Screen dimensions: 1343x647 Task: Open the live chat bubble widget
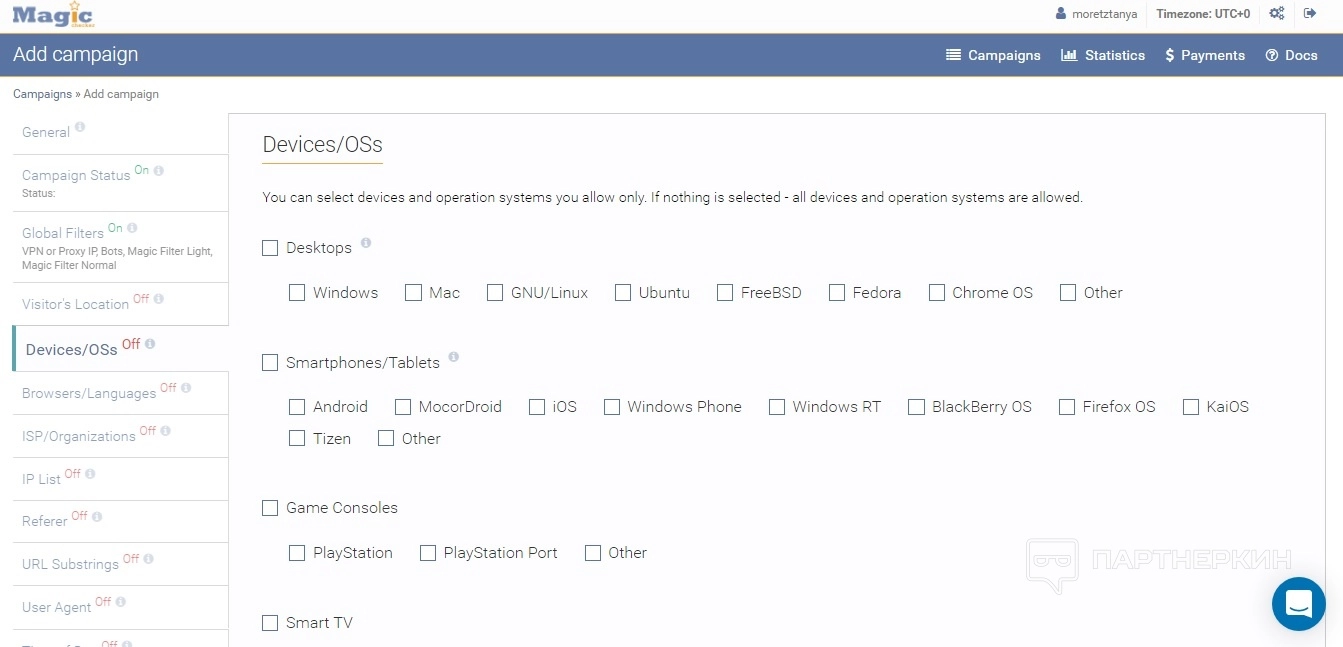click(x=1298, y=604)
